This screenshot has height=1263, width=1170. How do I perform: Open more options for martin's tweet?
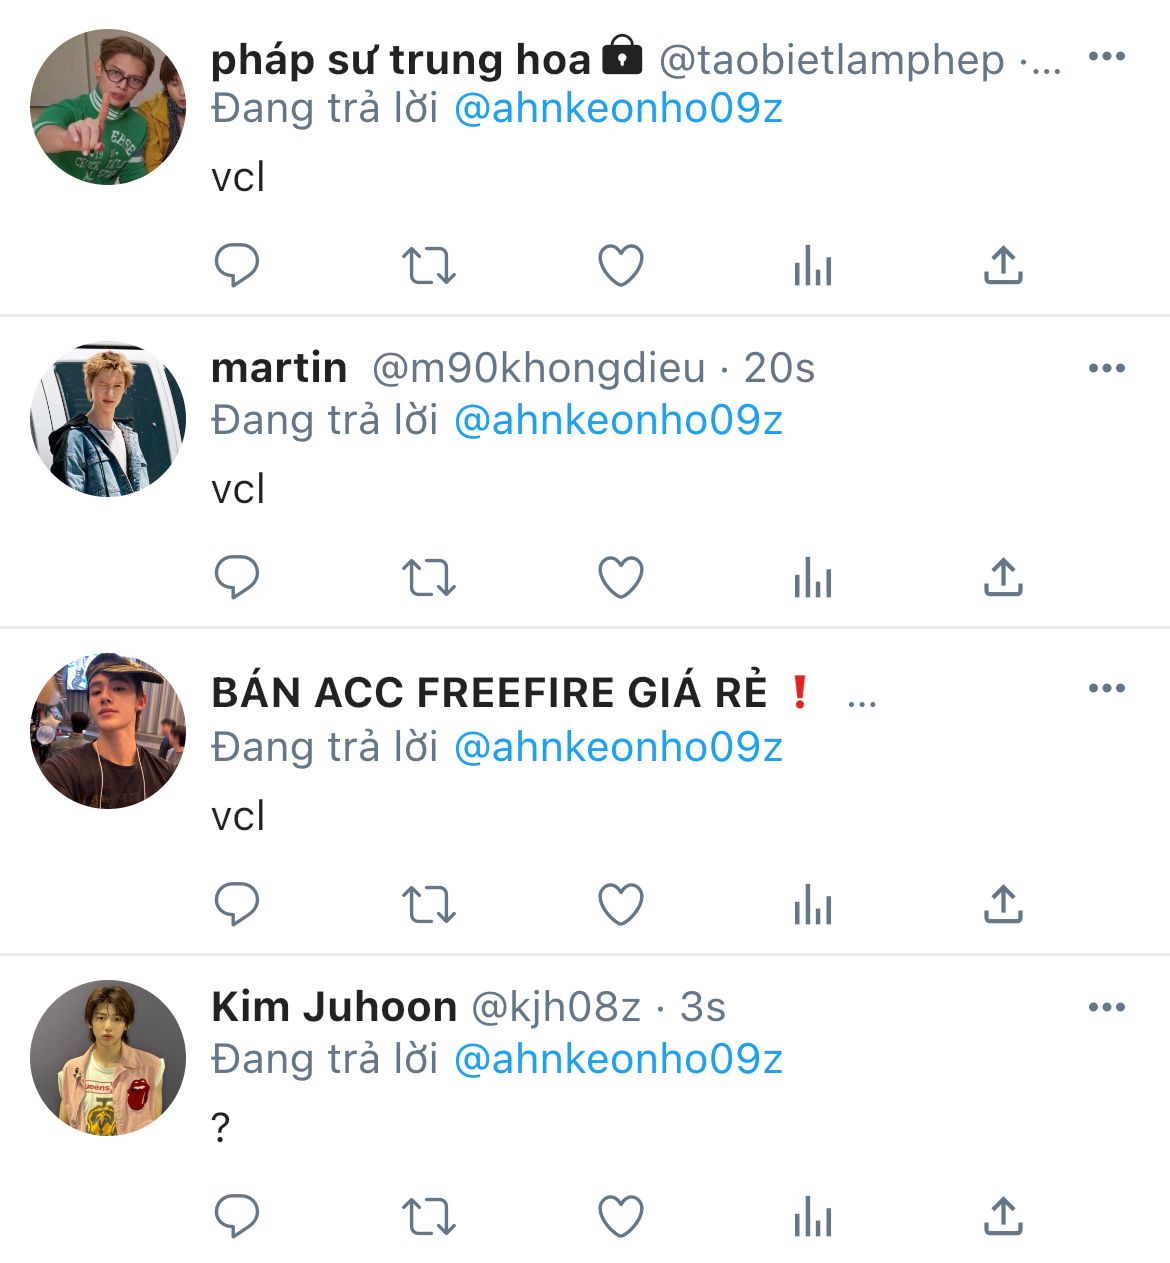point(1106,369)
